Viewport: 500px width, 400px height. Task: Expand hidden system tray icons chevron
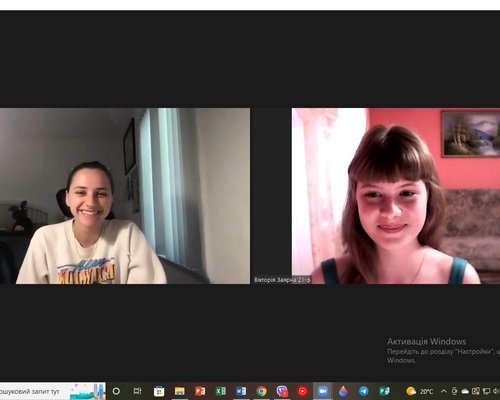(x=444, y=391)
